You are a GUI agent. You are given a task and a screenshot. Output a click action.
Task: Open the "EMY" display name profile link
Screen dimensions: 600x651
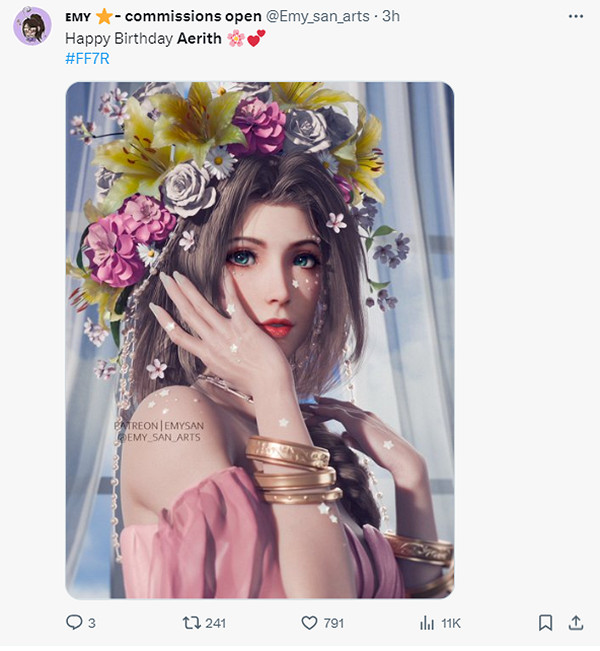pyautogui.click(x=77, y=18)
